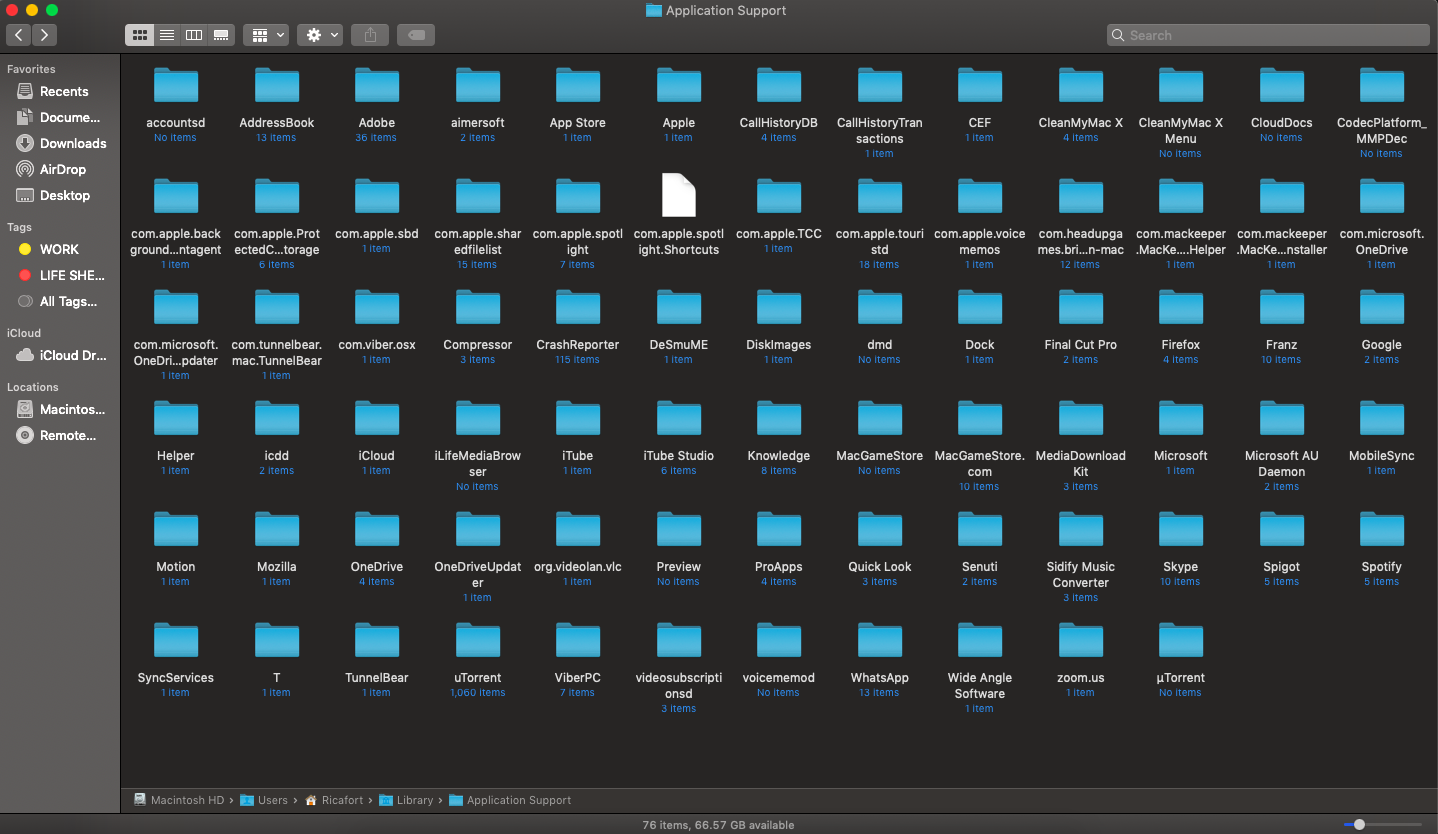The image size is (1438, 834).
Task: Go forward to next folder
Action: (x=44, y=35)
